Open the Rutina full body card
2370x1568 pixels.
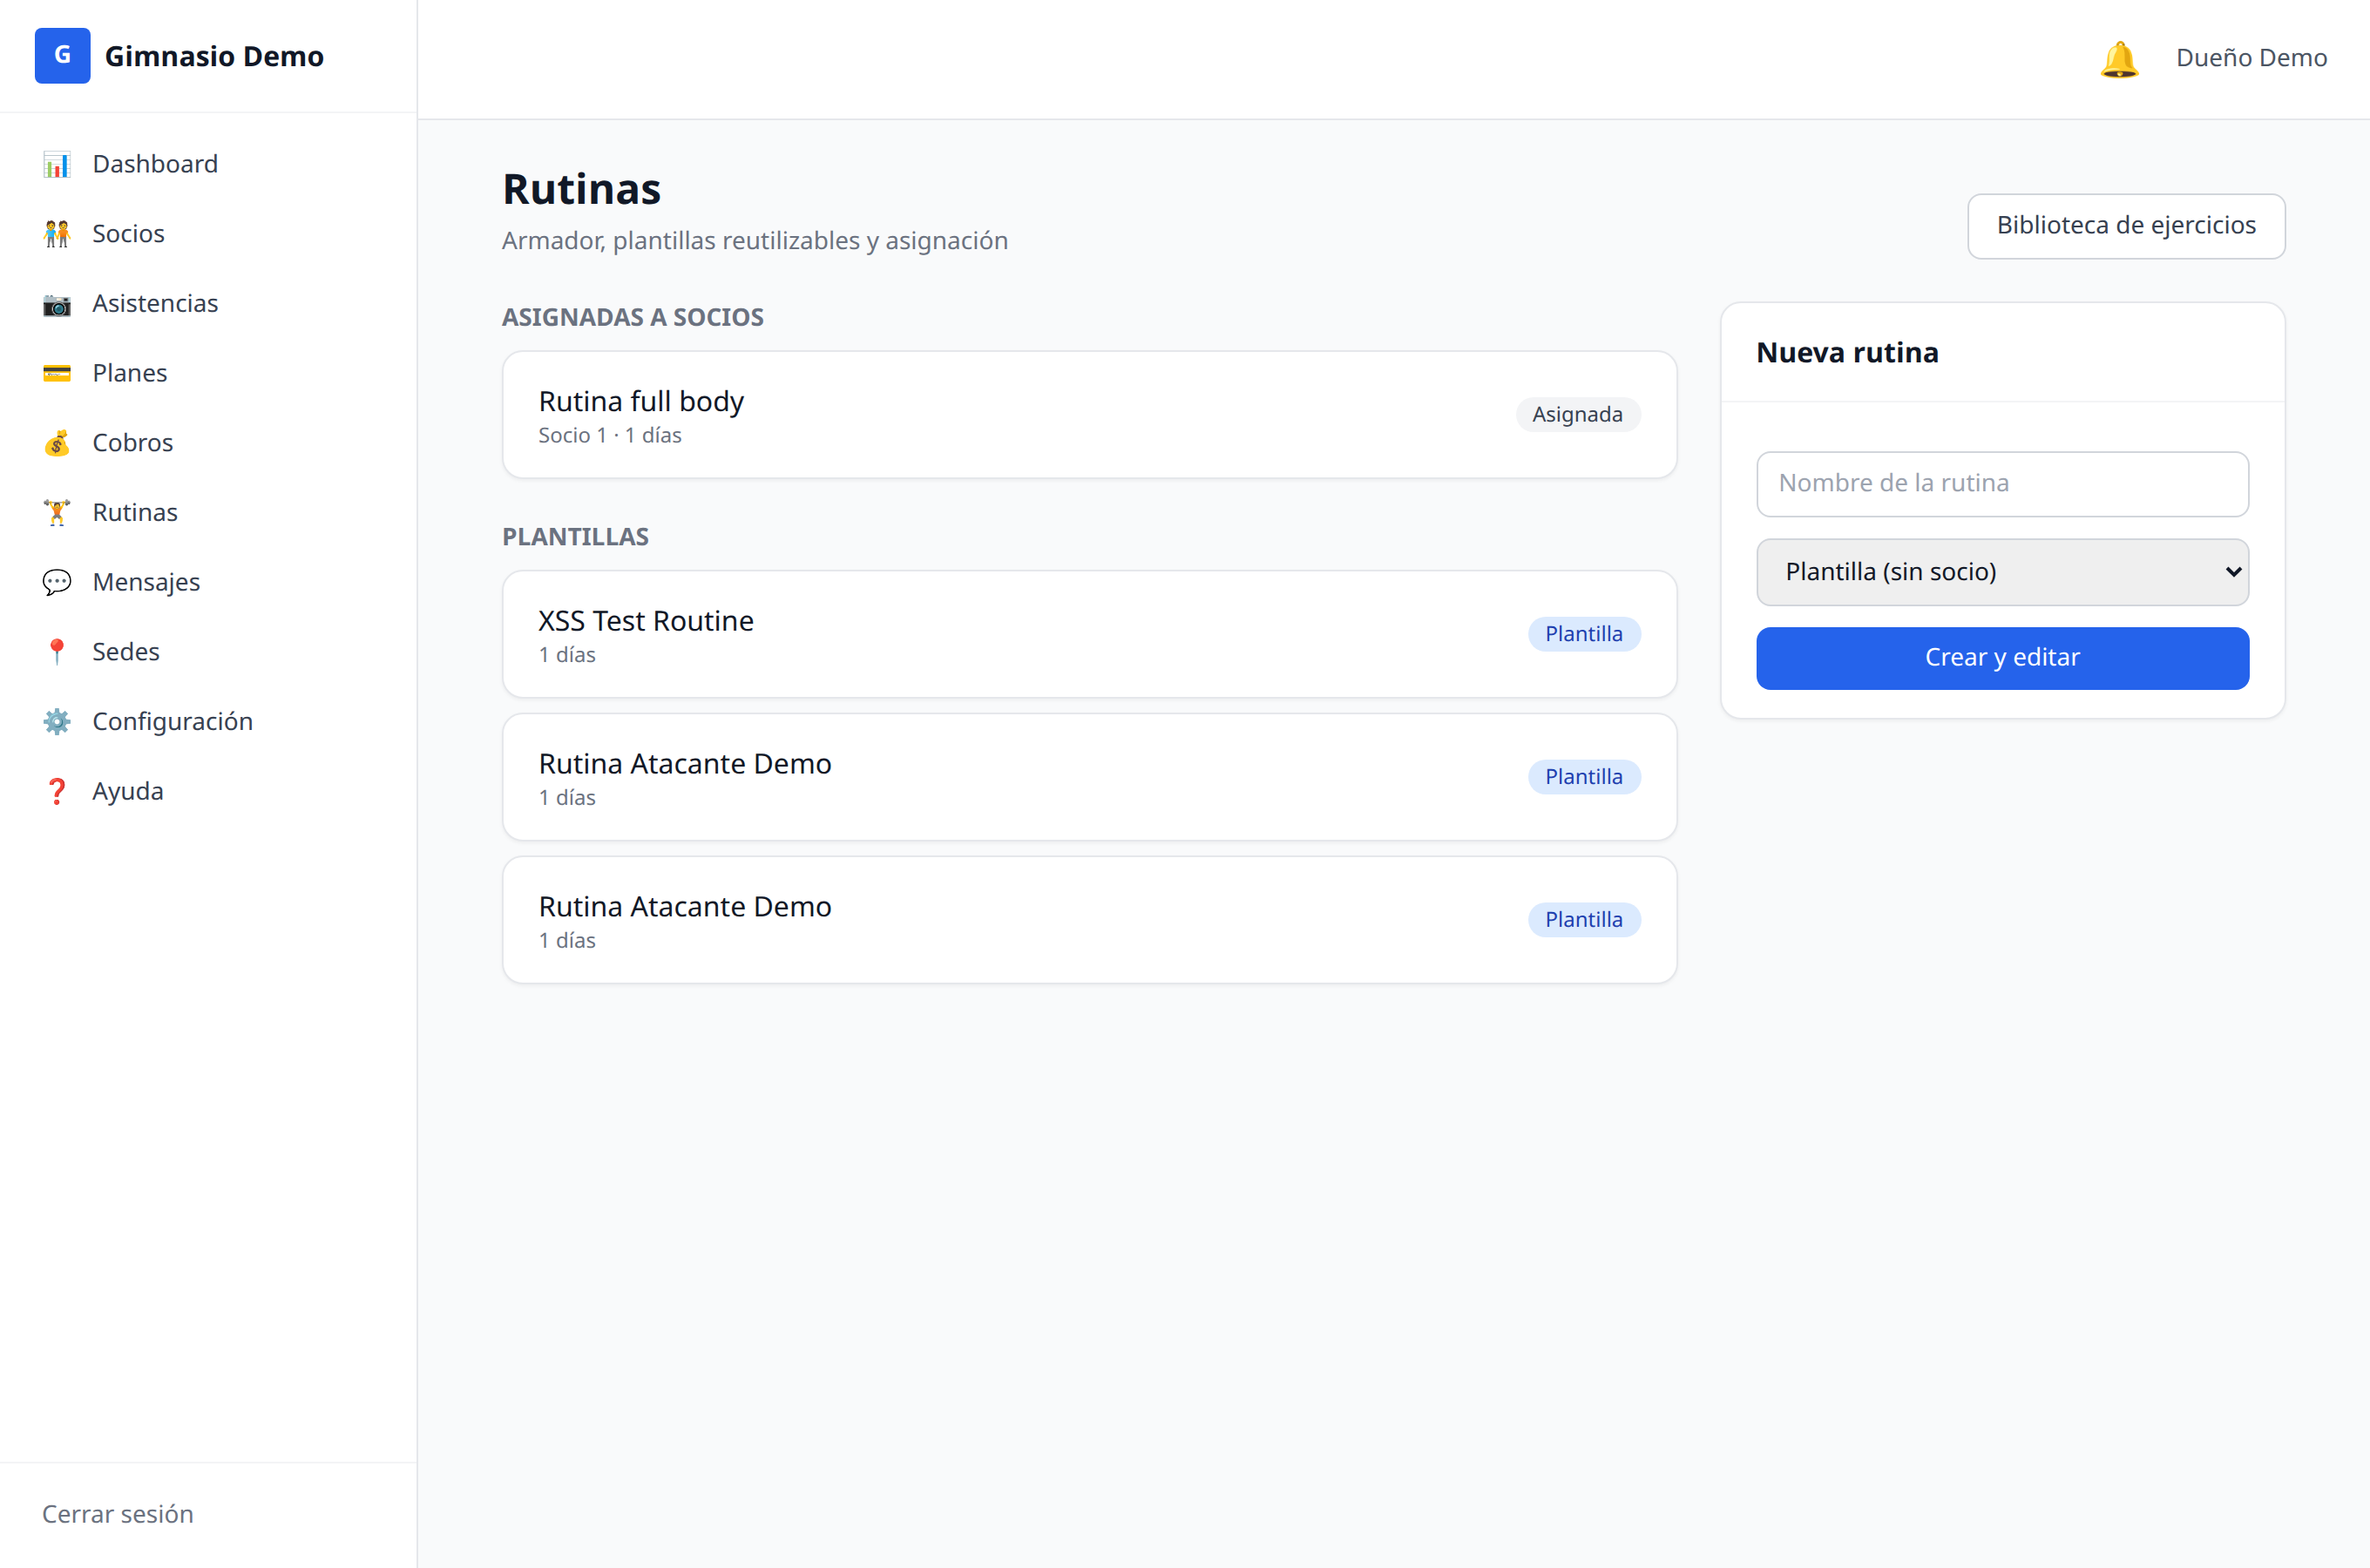tap(1089, 415)
